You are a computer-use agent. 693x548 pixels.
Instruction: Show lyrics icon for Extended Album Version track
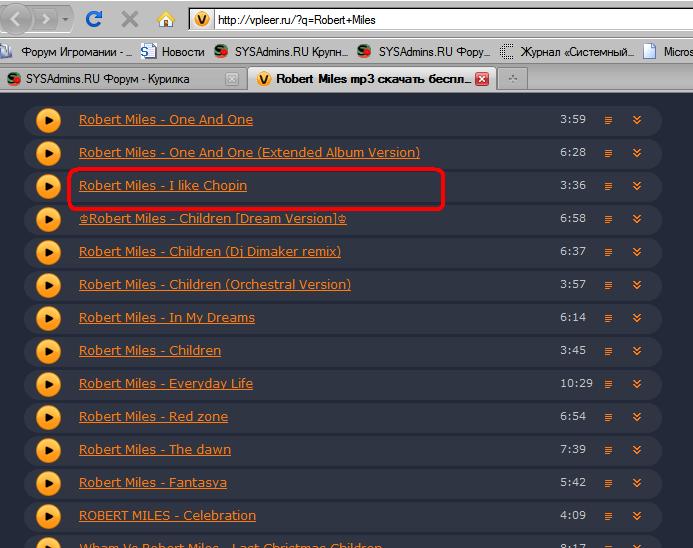(x=608, y=153)
